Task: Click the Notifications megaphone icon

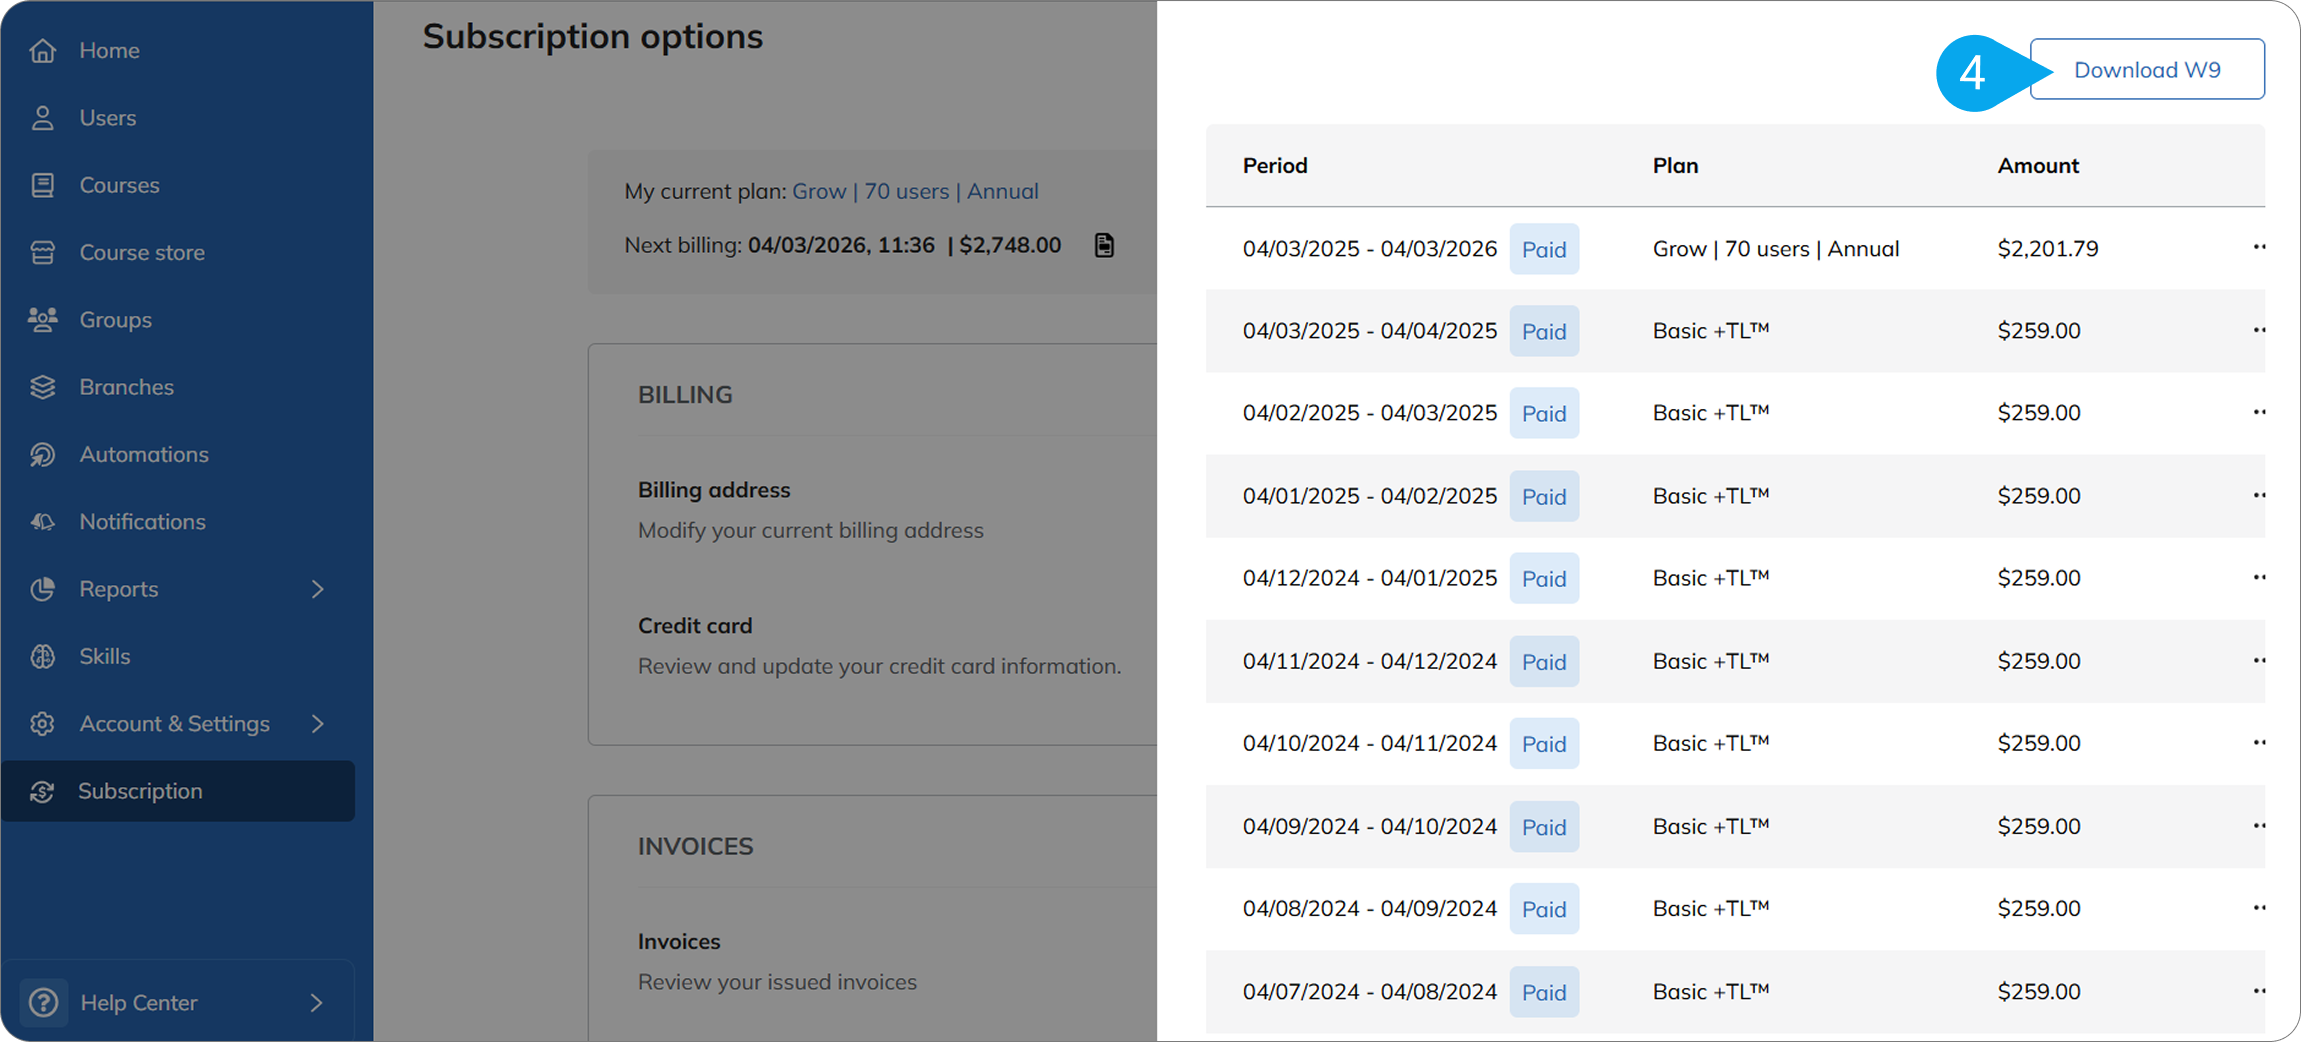Action: tap(42, 522)
